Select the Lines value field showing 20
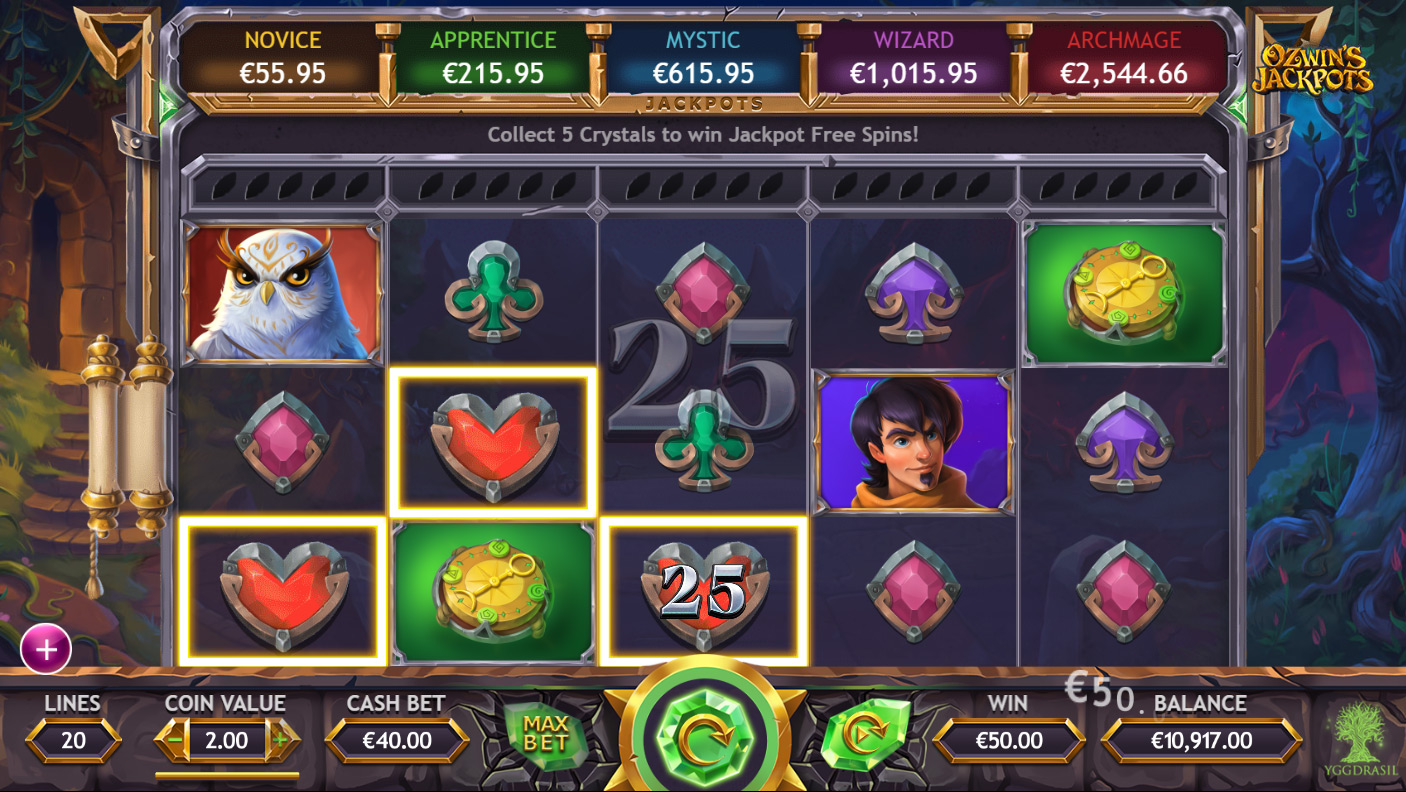This screenshot has height=792, width=1406. click(x=73, y=740)
